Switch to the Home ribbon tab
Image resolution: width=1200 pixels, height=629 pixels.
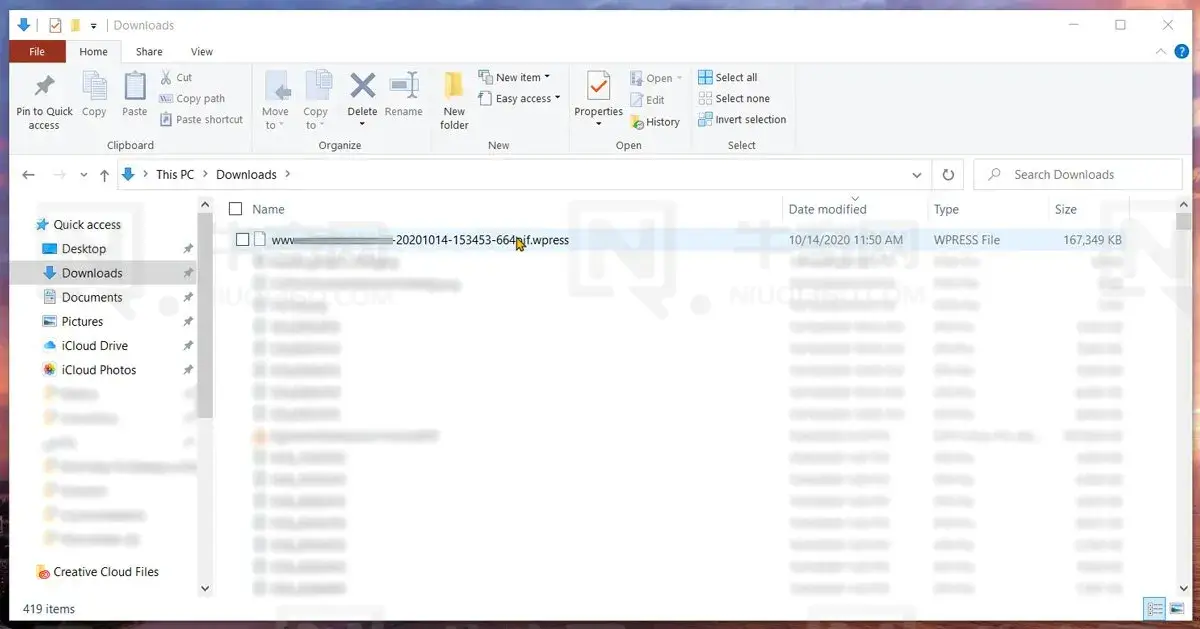pyautogui.click(x=93, y=52)
